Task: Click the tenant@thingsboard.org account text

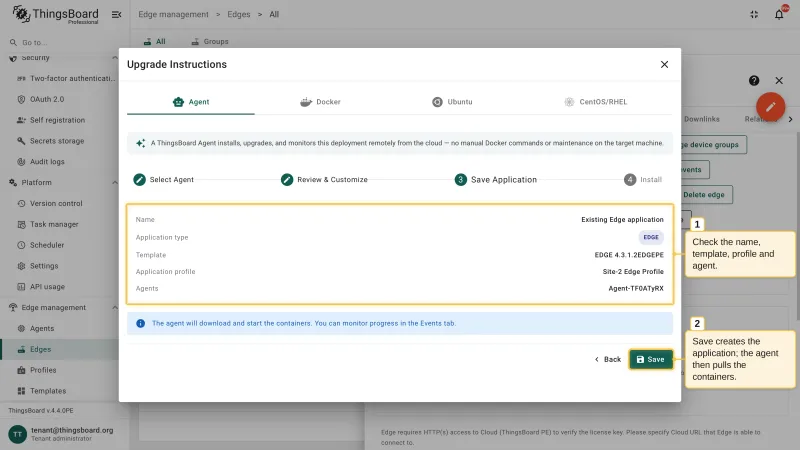Action: (72, 430)
